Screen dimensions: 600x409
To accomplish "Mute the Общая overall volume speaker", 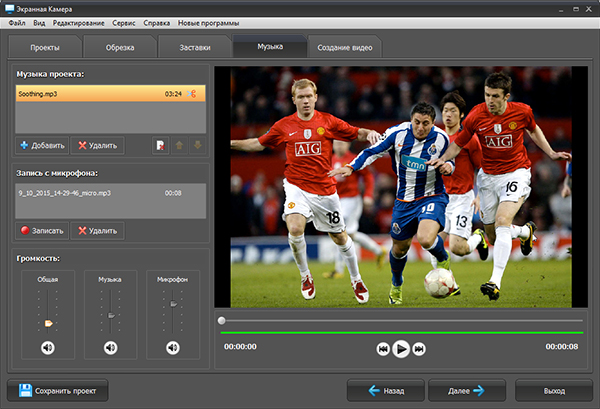I will 47,347.
